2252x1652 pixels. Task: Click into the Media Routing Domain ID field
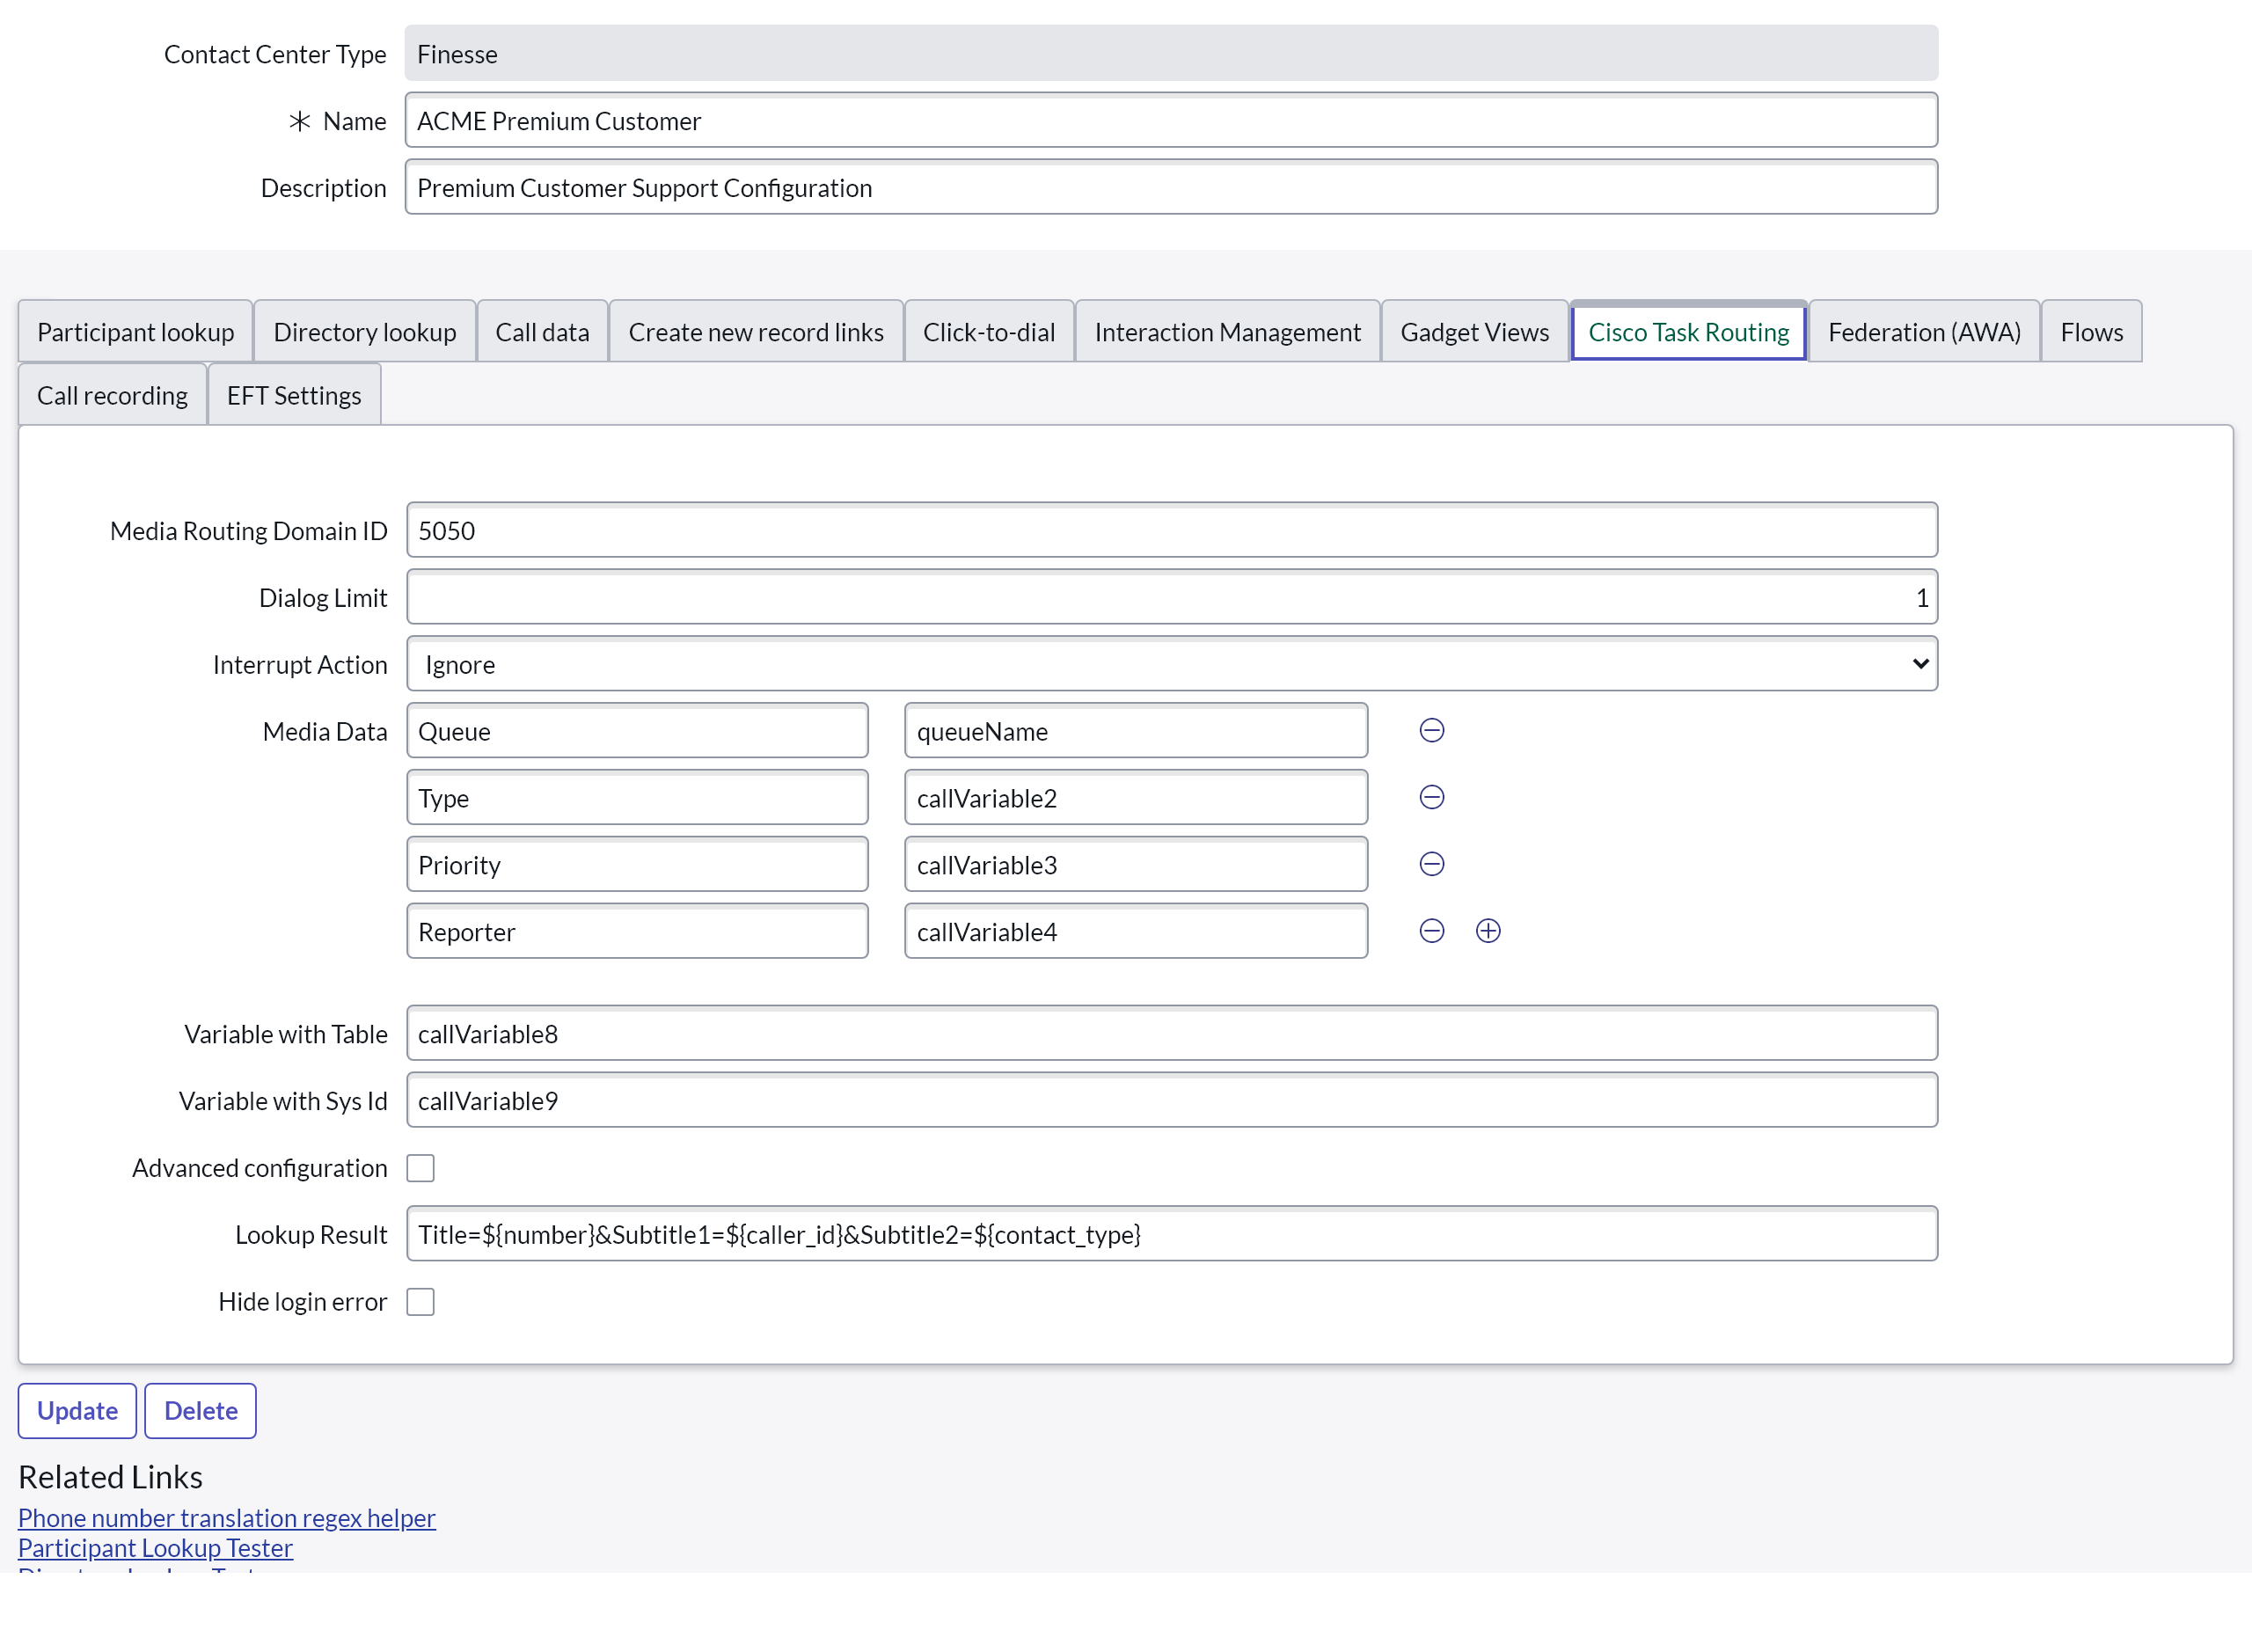click(1171, 531)
